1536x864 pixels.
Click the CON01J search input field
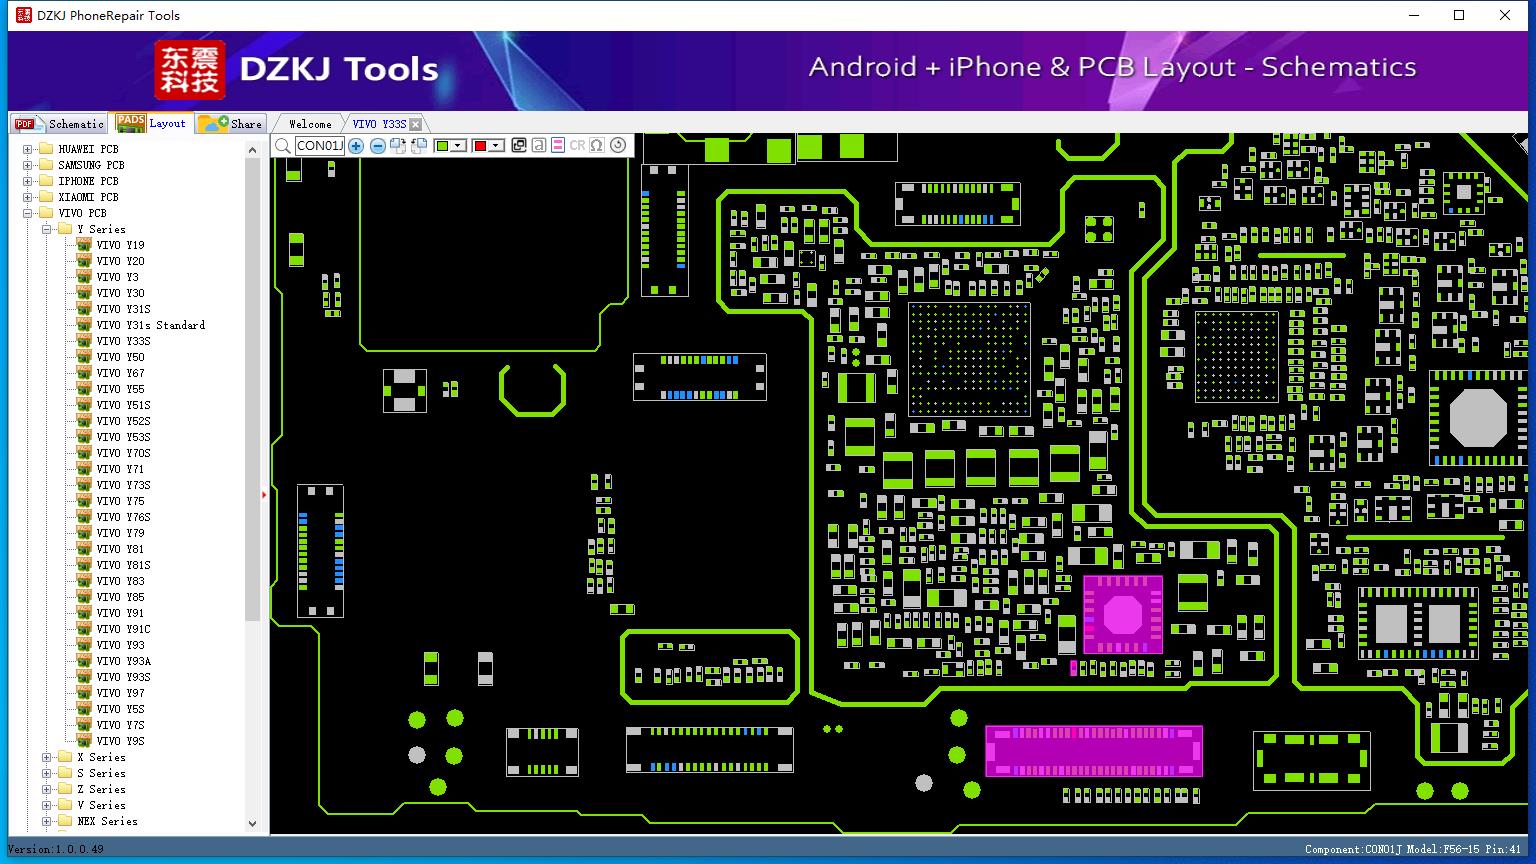[320, 146]
